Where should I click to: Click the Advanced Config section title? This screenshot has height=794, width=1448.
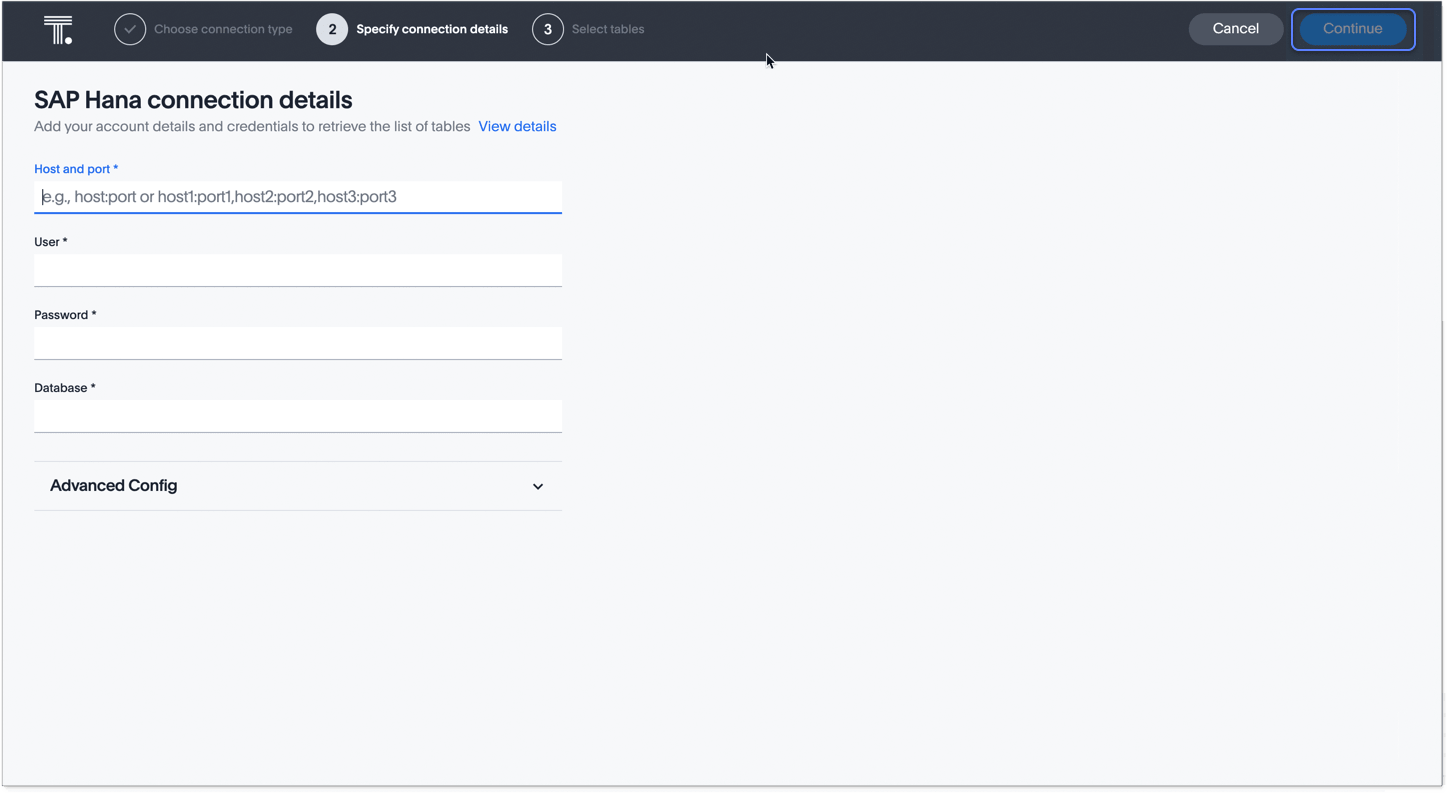pos(114,486)
